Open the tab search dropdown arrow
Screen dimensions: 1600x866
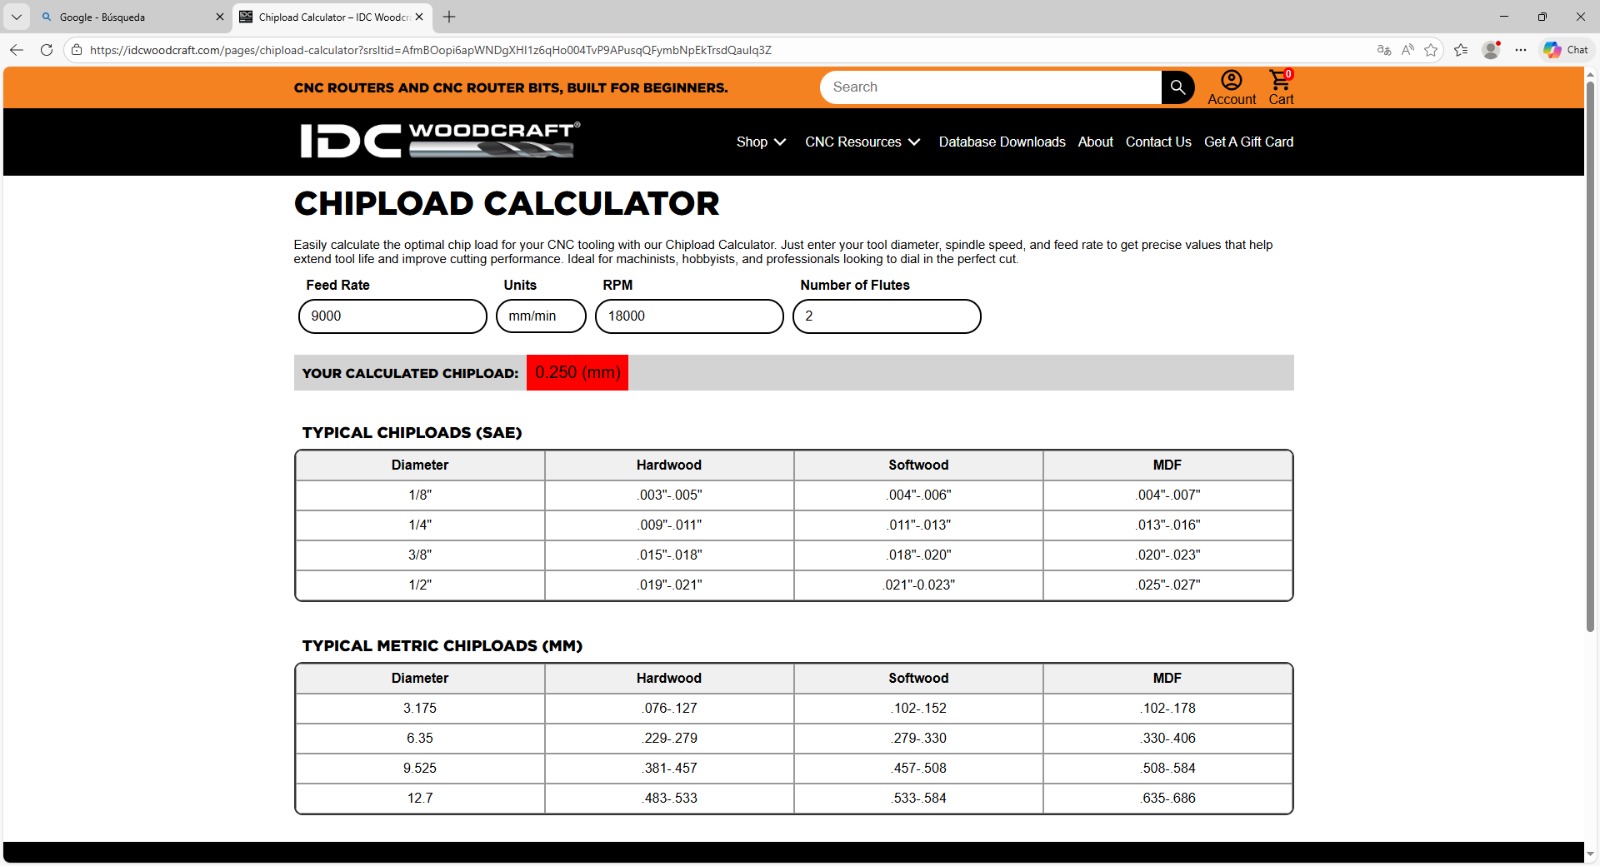tap(16, 17)
